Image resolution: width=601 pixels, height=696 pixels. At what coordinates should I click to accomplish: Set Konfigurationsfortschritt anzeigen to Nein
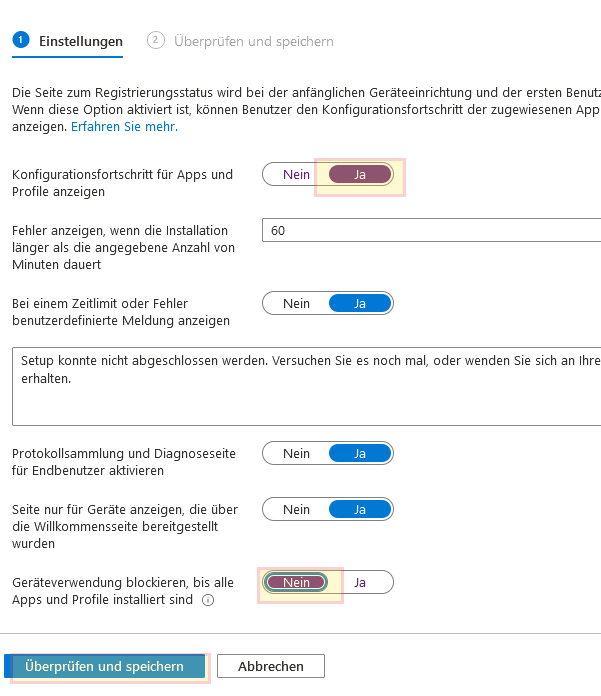point(296,174)
